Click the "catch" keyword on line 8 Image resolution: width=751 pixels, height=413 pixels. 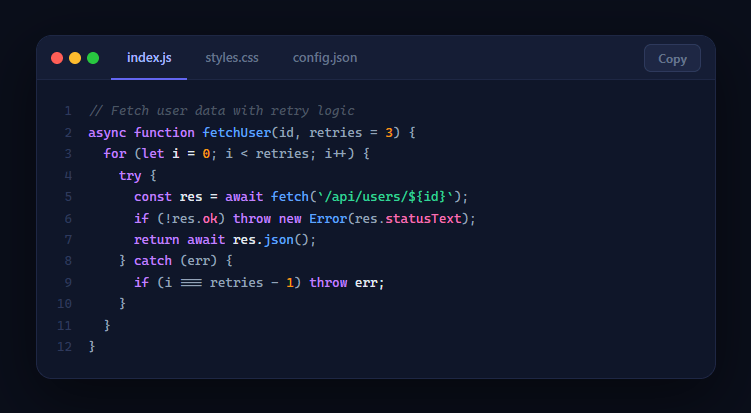pos(153,261)
